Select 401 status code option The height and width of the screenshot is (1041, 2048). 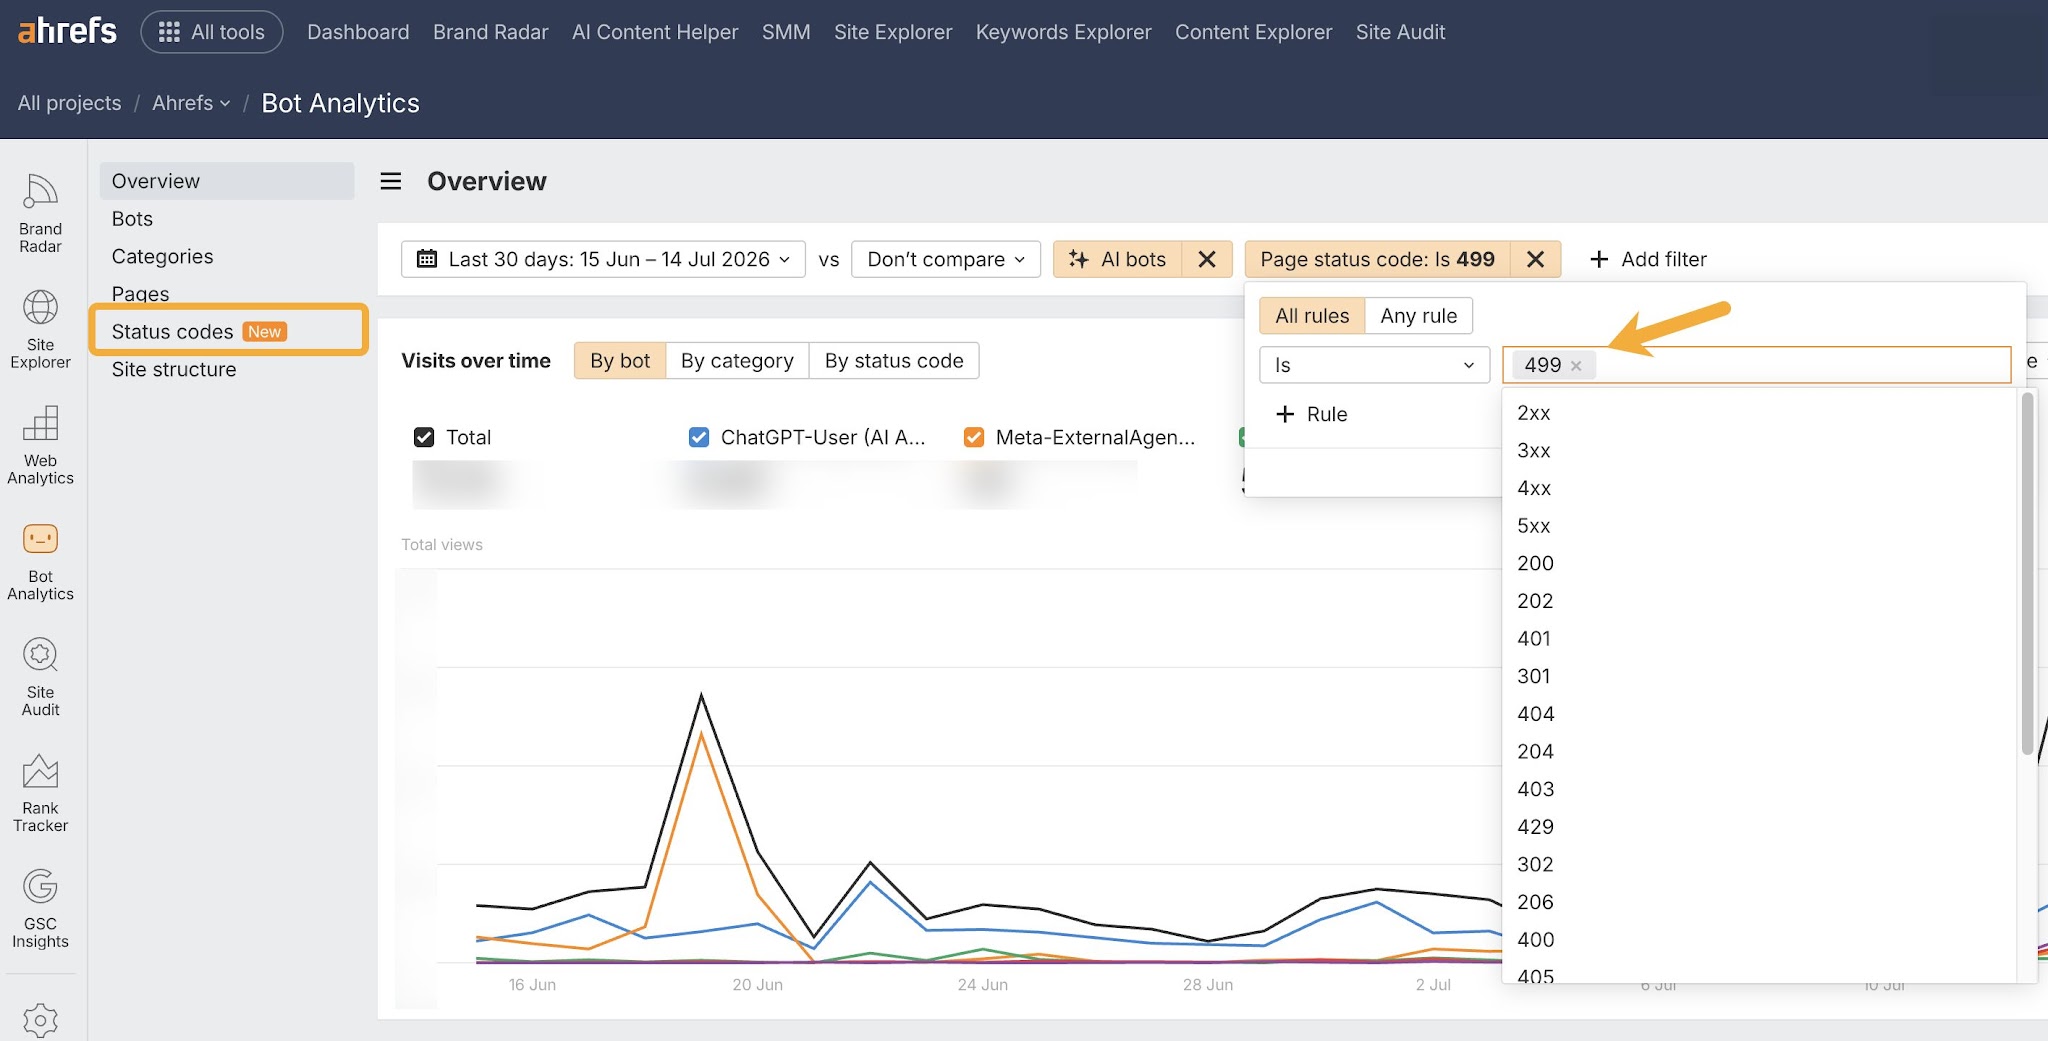[x=1534, y=638]
